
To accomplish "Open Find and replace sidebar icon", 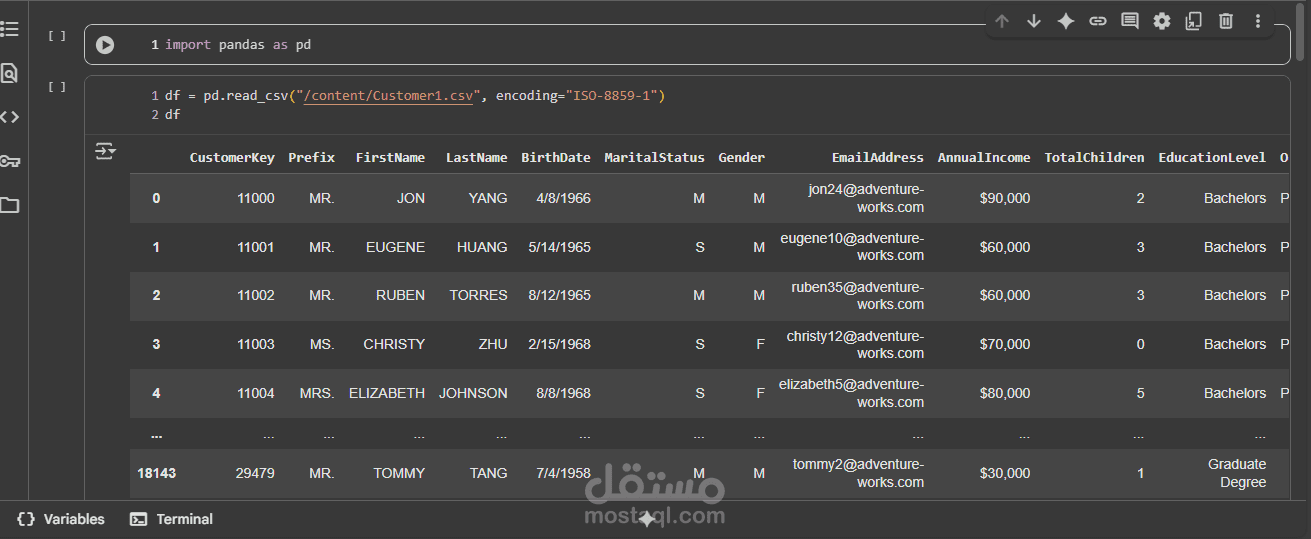I will click(9, 72).
